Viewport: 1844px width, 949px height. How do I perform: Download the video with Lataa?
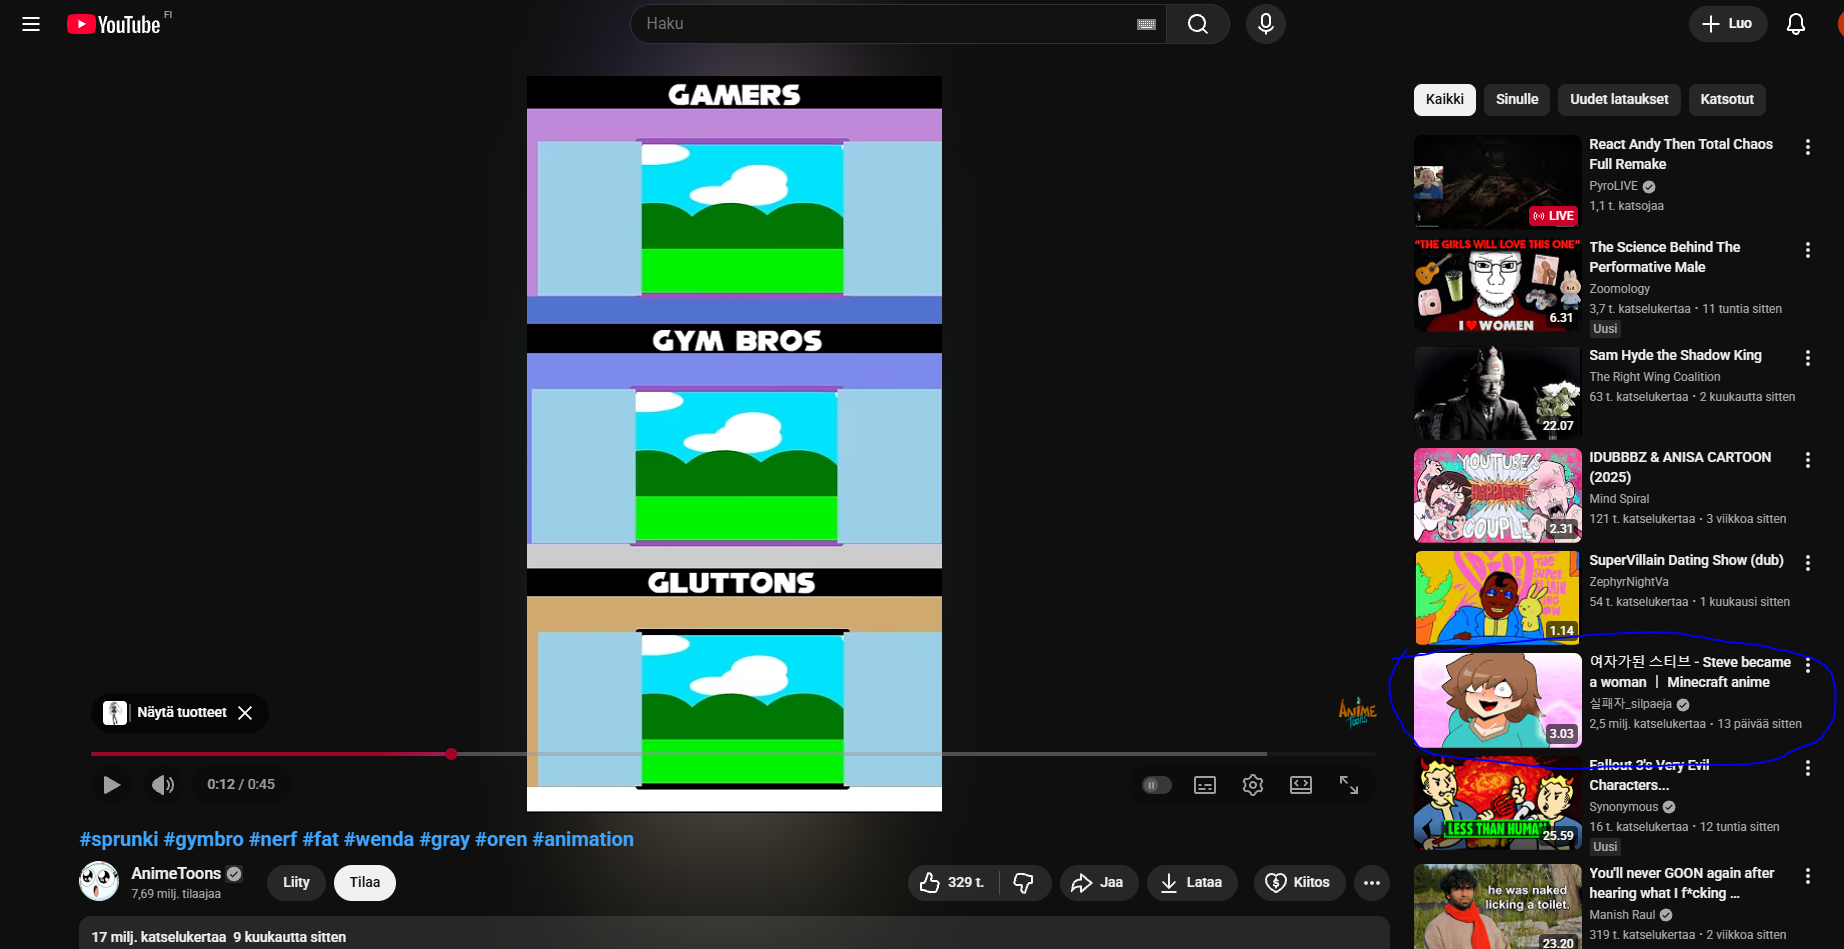tap(1192, 883)
